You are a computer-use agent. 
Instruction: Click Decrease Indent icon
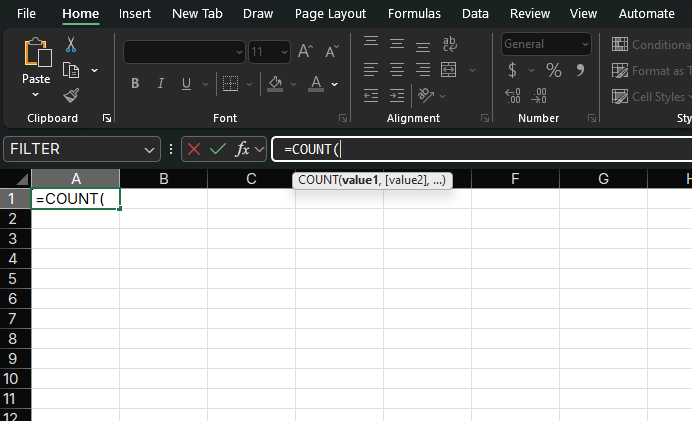click(371, 95)
